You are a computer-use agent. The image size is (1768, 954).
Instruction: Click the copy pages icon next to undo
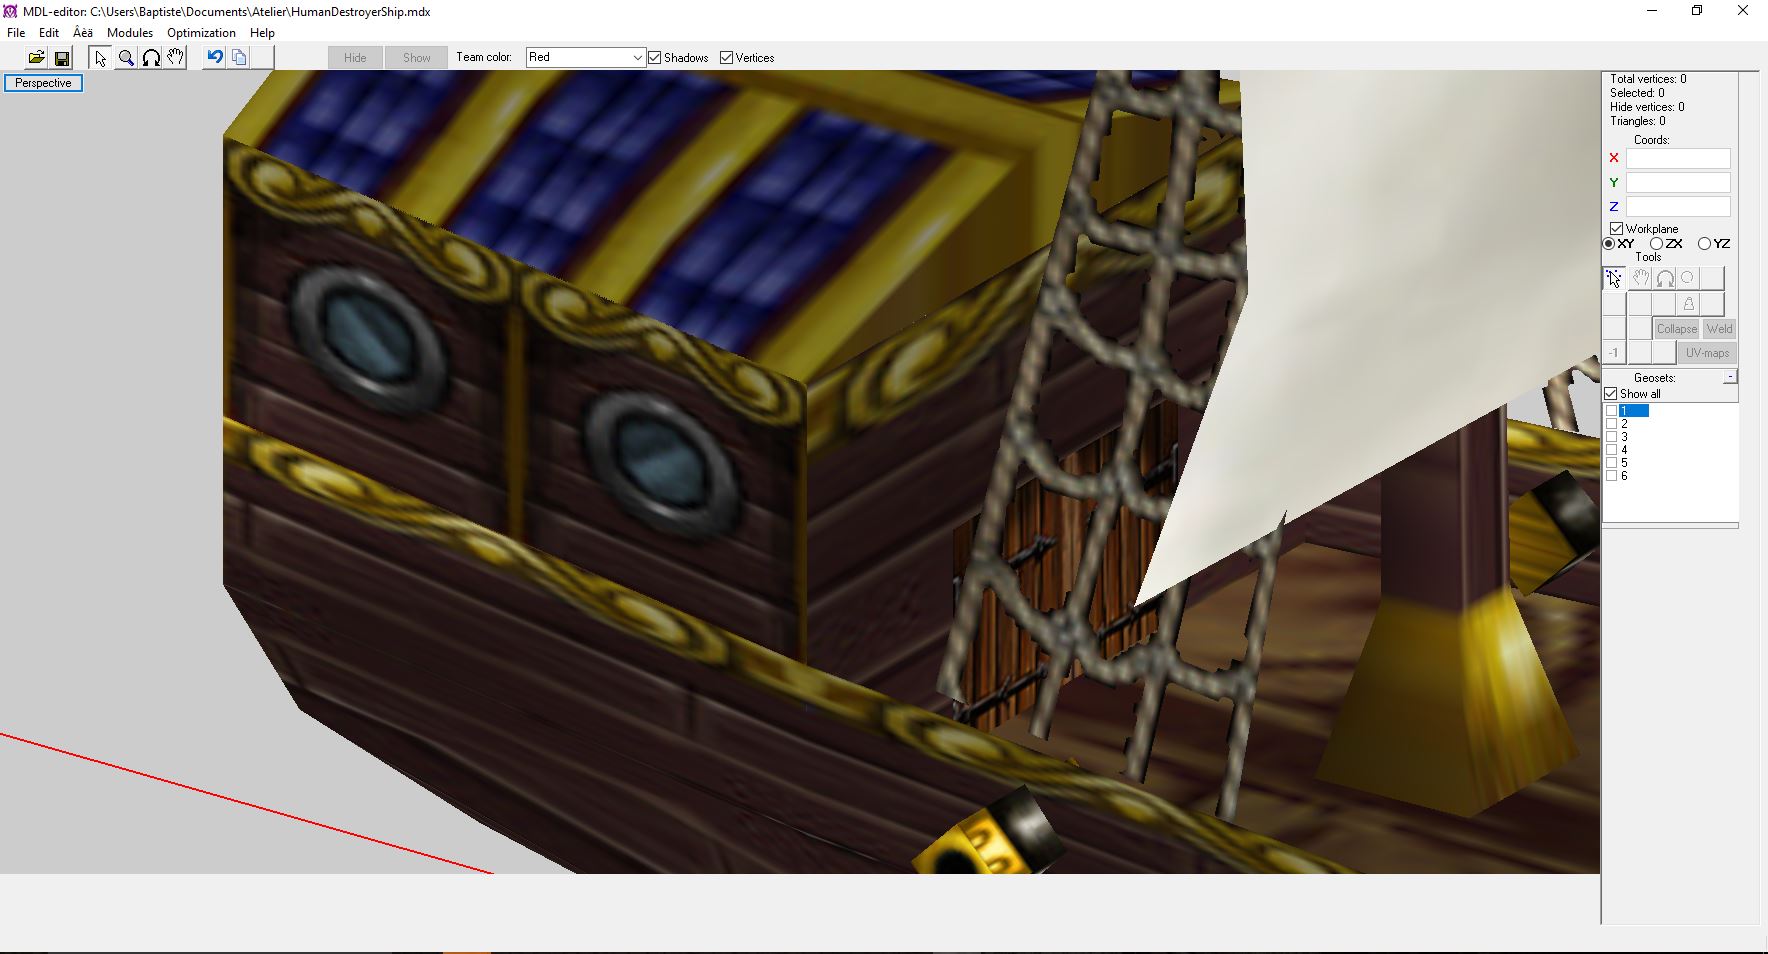point(239,58)
